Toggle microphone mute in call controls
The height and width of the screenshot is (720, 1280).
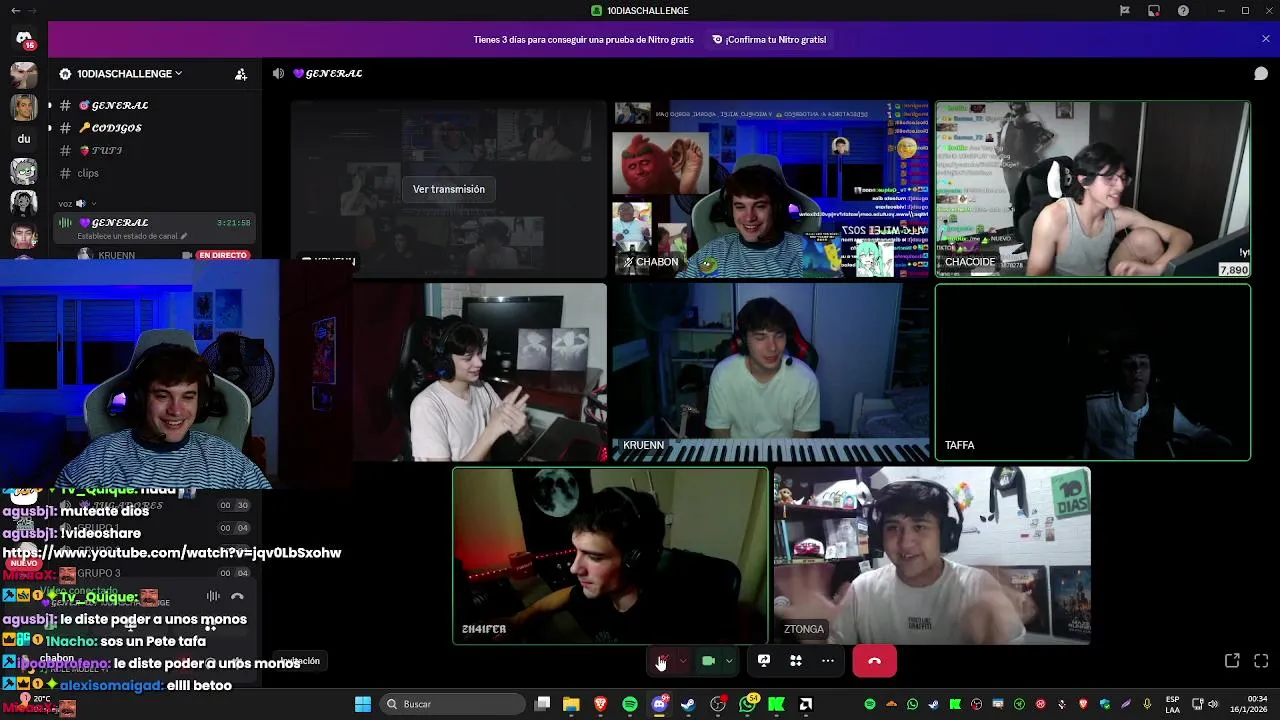point(662,661)
